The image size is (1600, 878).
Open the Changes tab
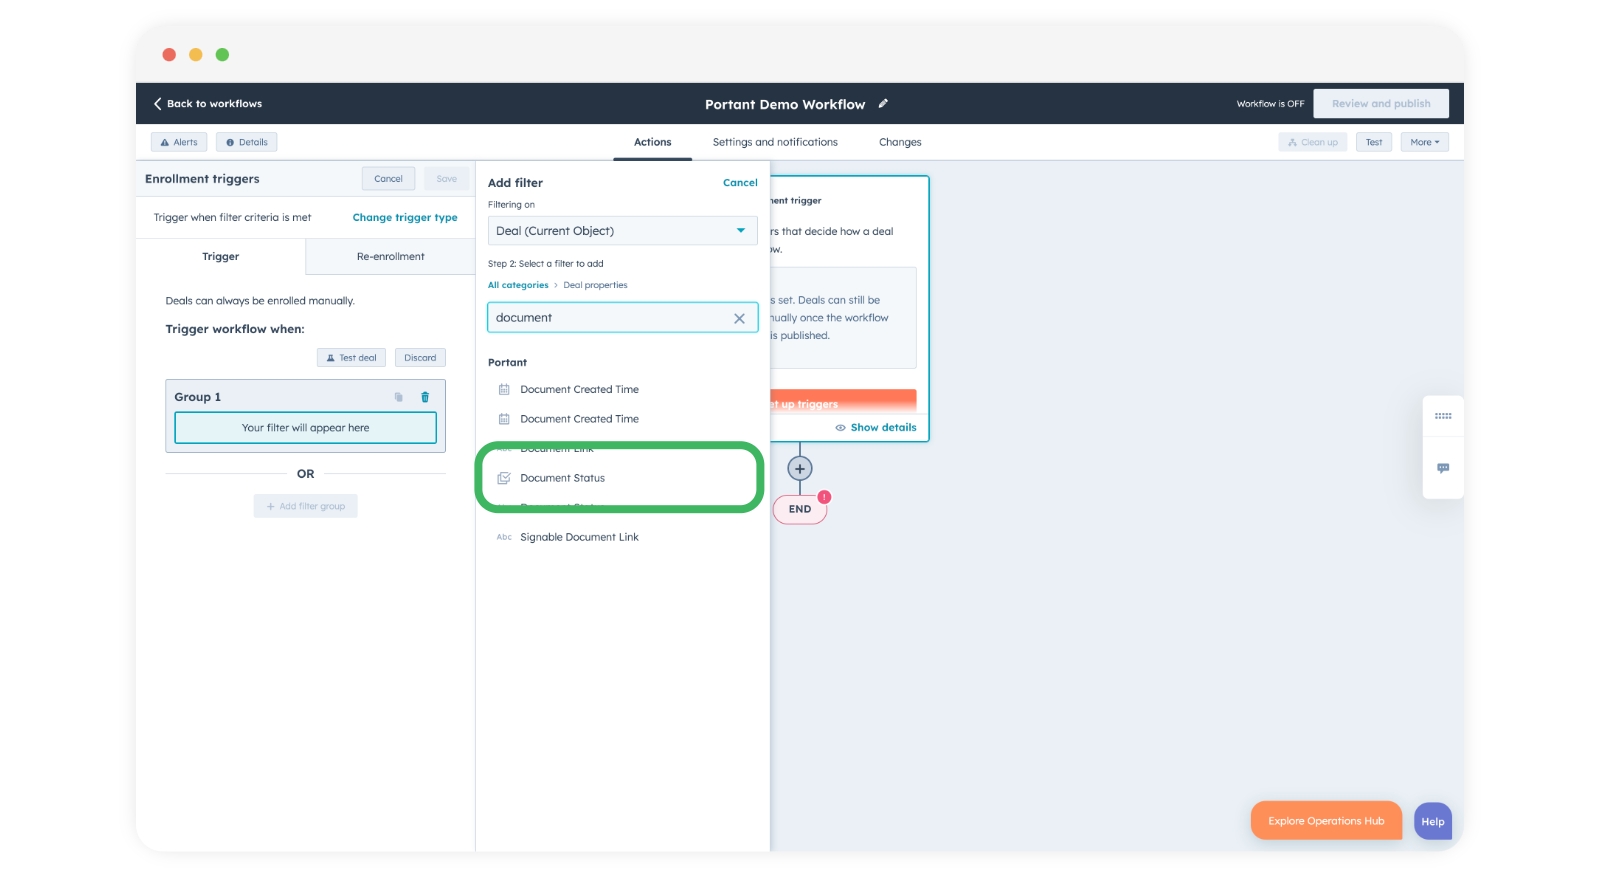coord(900,142)
